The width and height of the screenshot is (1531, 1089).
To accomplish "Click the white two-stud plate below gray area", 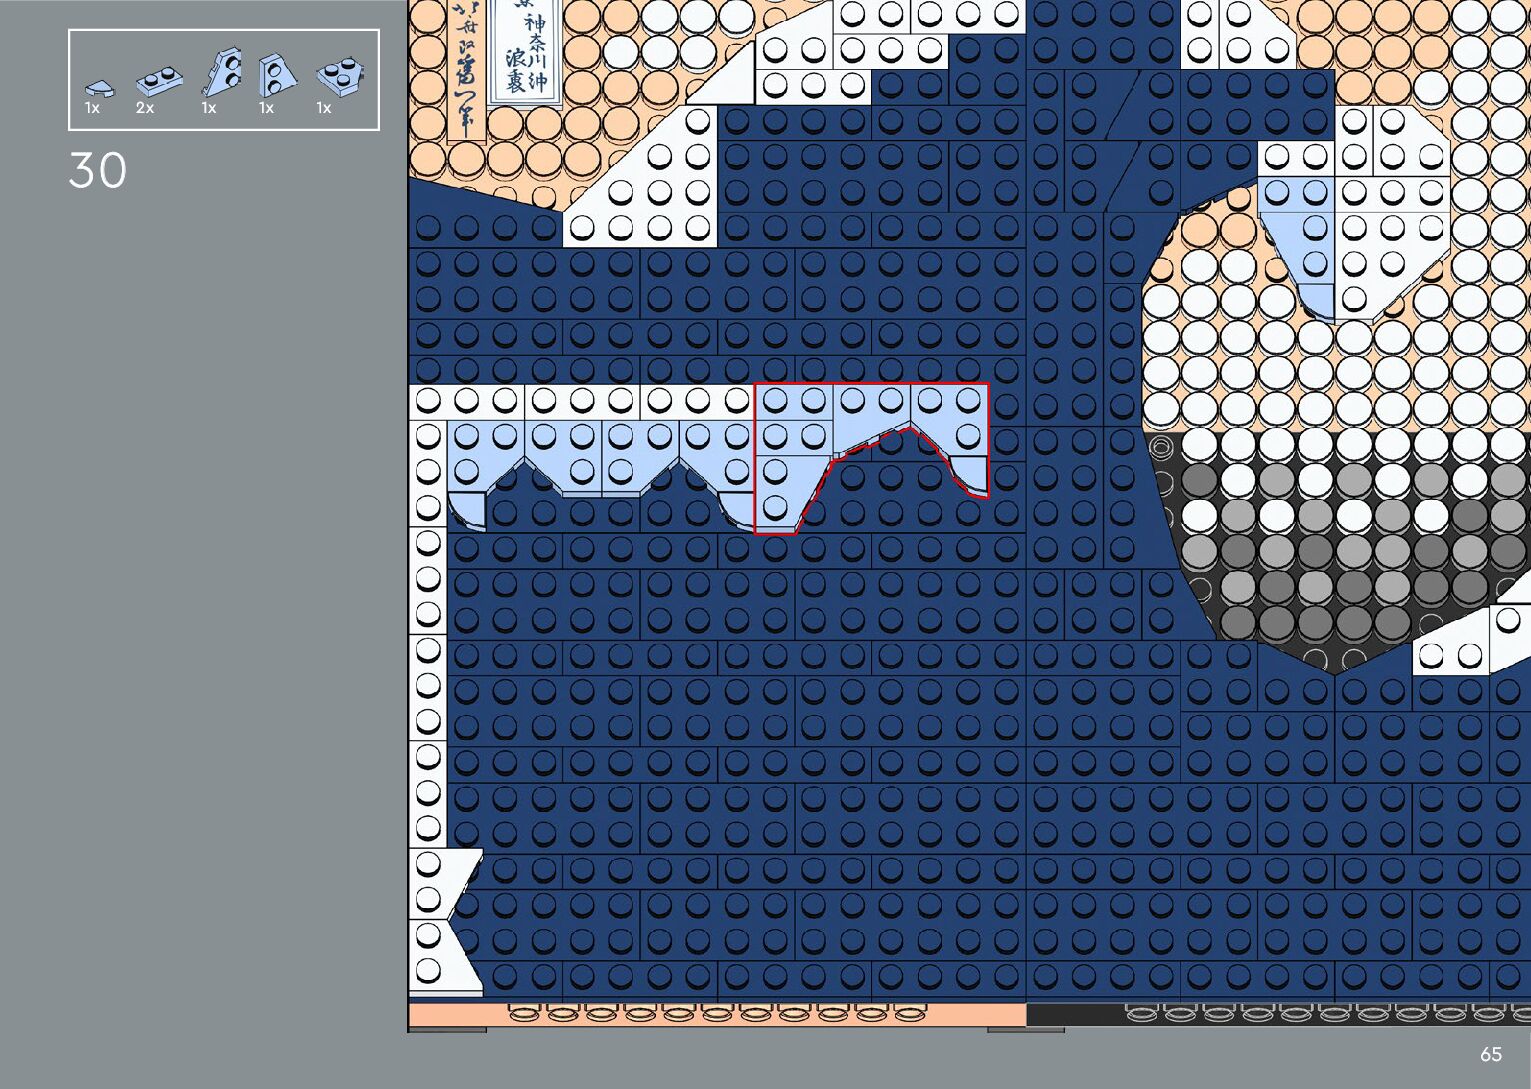I will [1450, 656].
